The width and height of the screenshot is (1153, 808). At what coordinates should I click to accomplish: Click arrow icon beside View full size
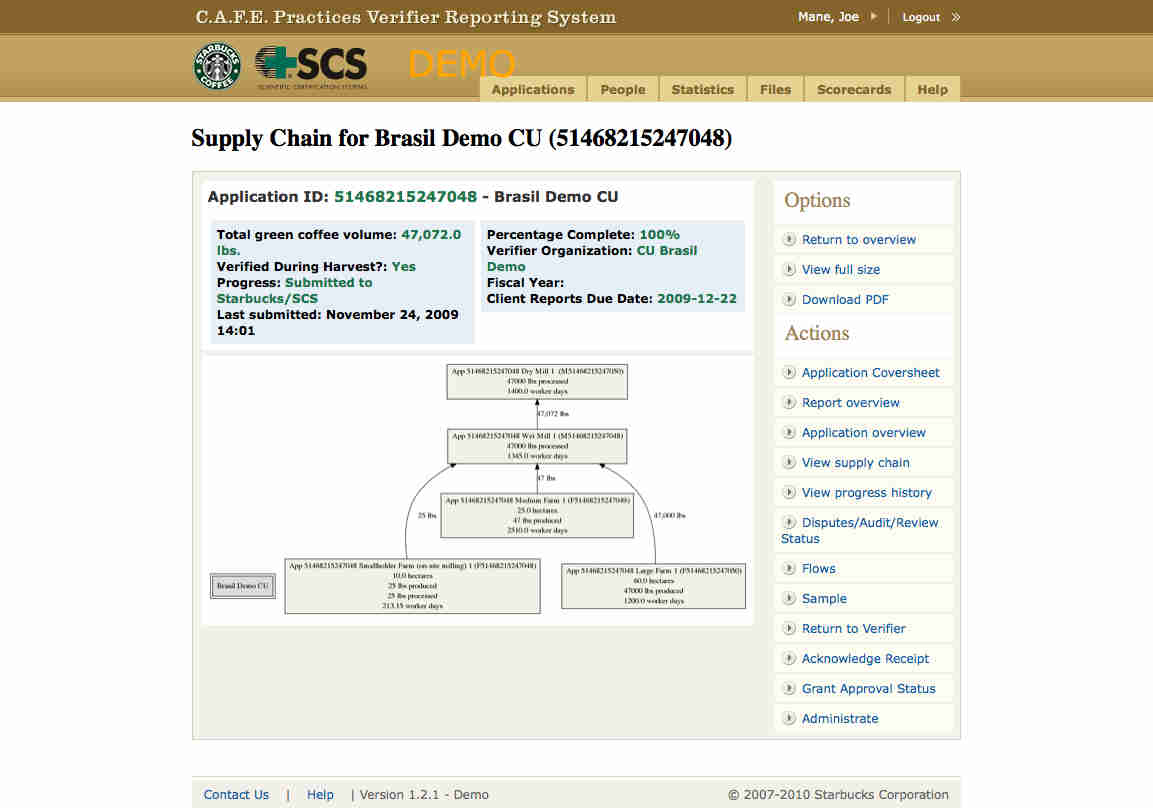click(789, 269)
